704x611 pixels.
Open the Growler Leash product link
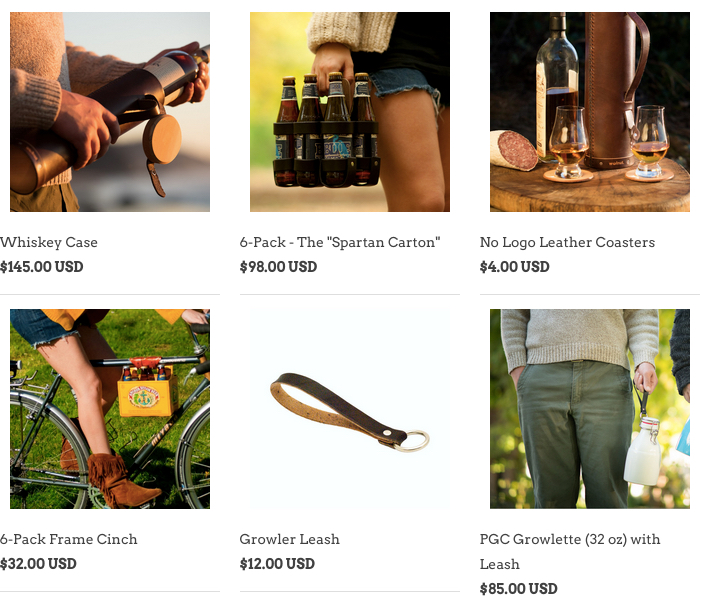pyautogui.click(x=290, y=539)
